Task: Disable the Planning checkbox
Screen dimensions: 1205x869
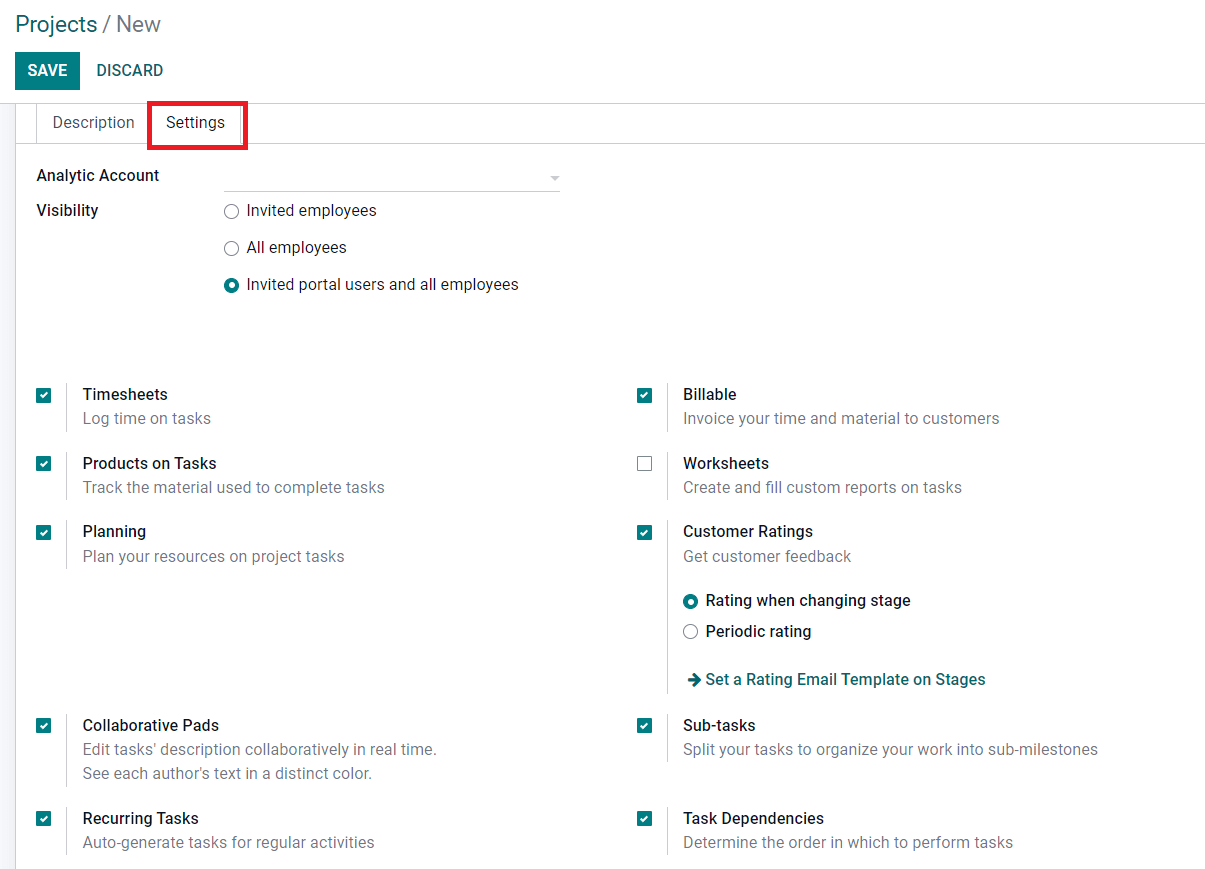Action: point(44,532)
